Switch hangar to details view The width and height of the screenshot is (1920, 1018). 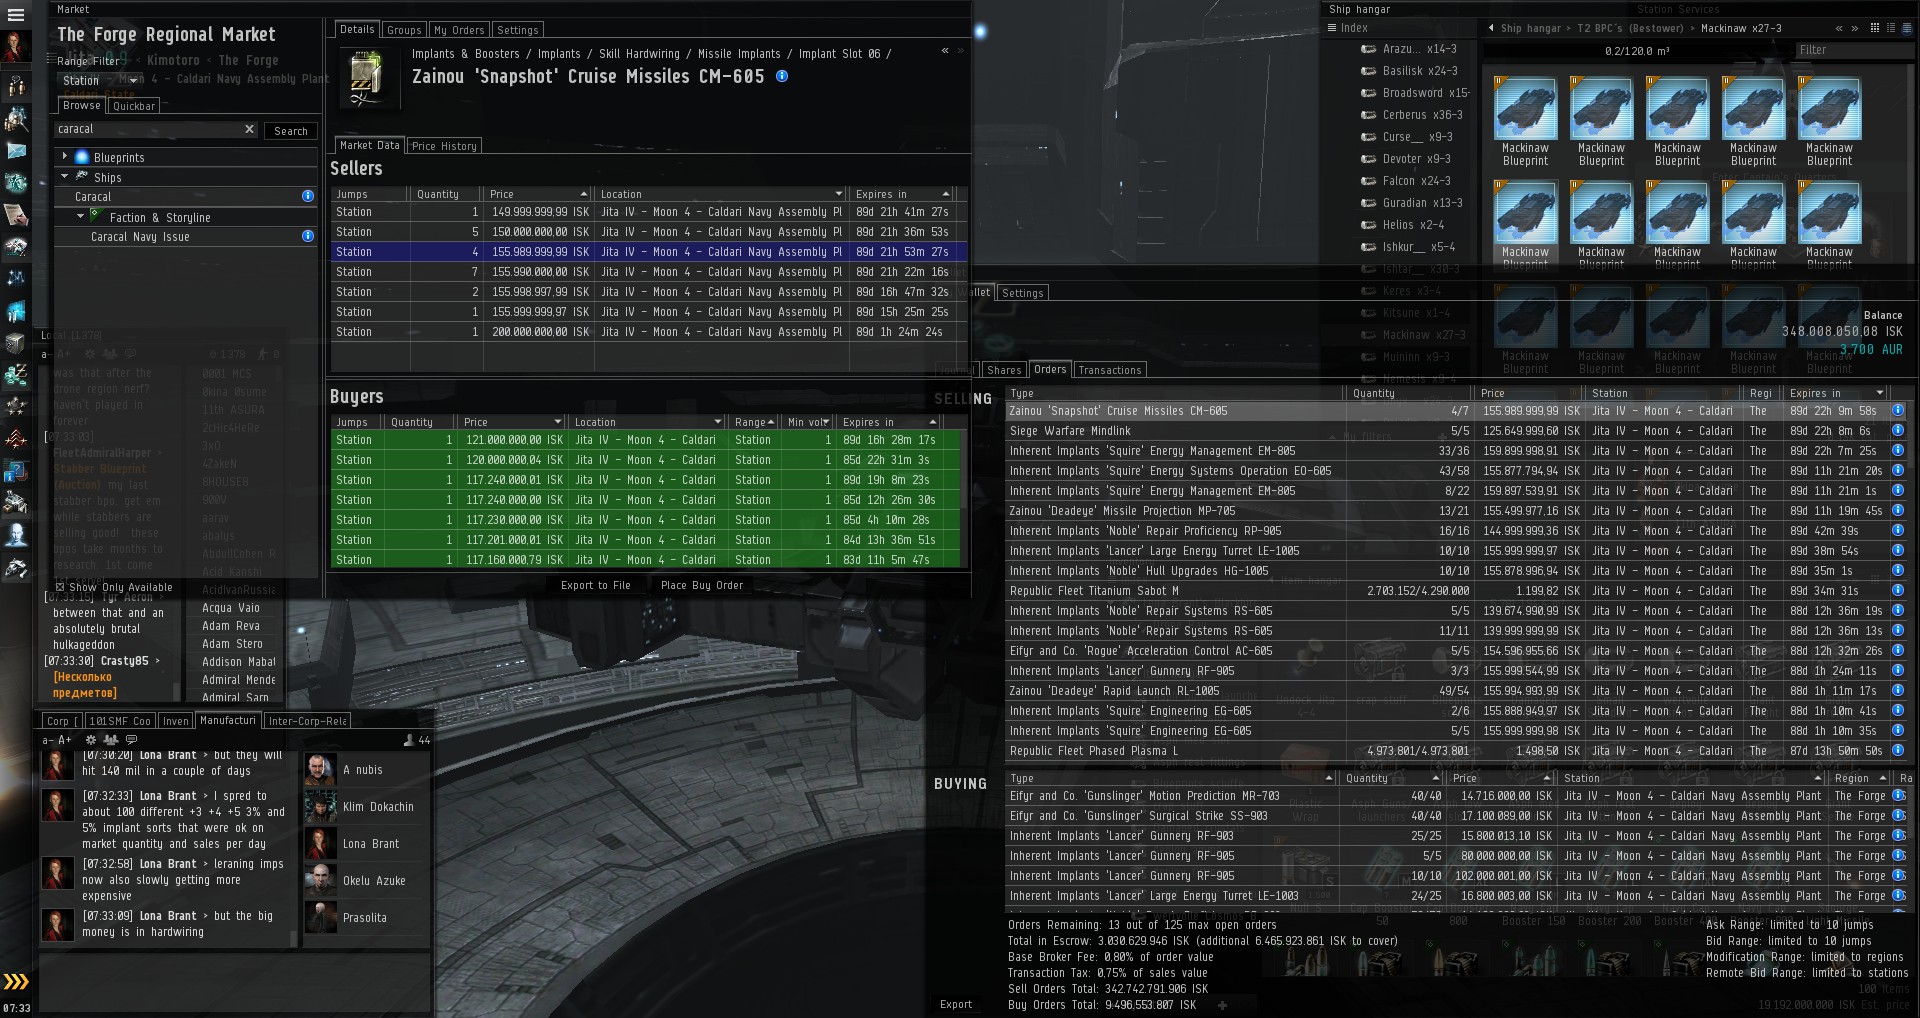tap(1907, 28)
